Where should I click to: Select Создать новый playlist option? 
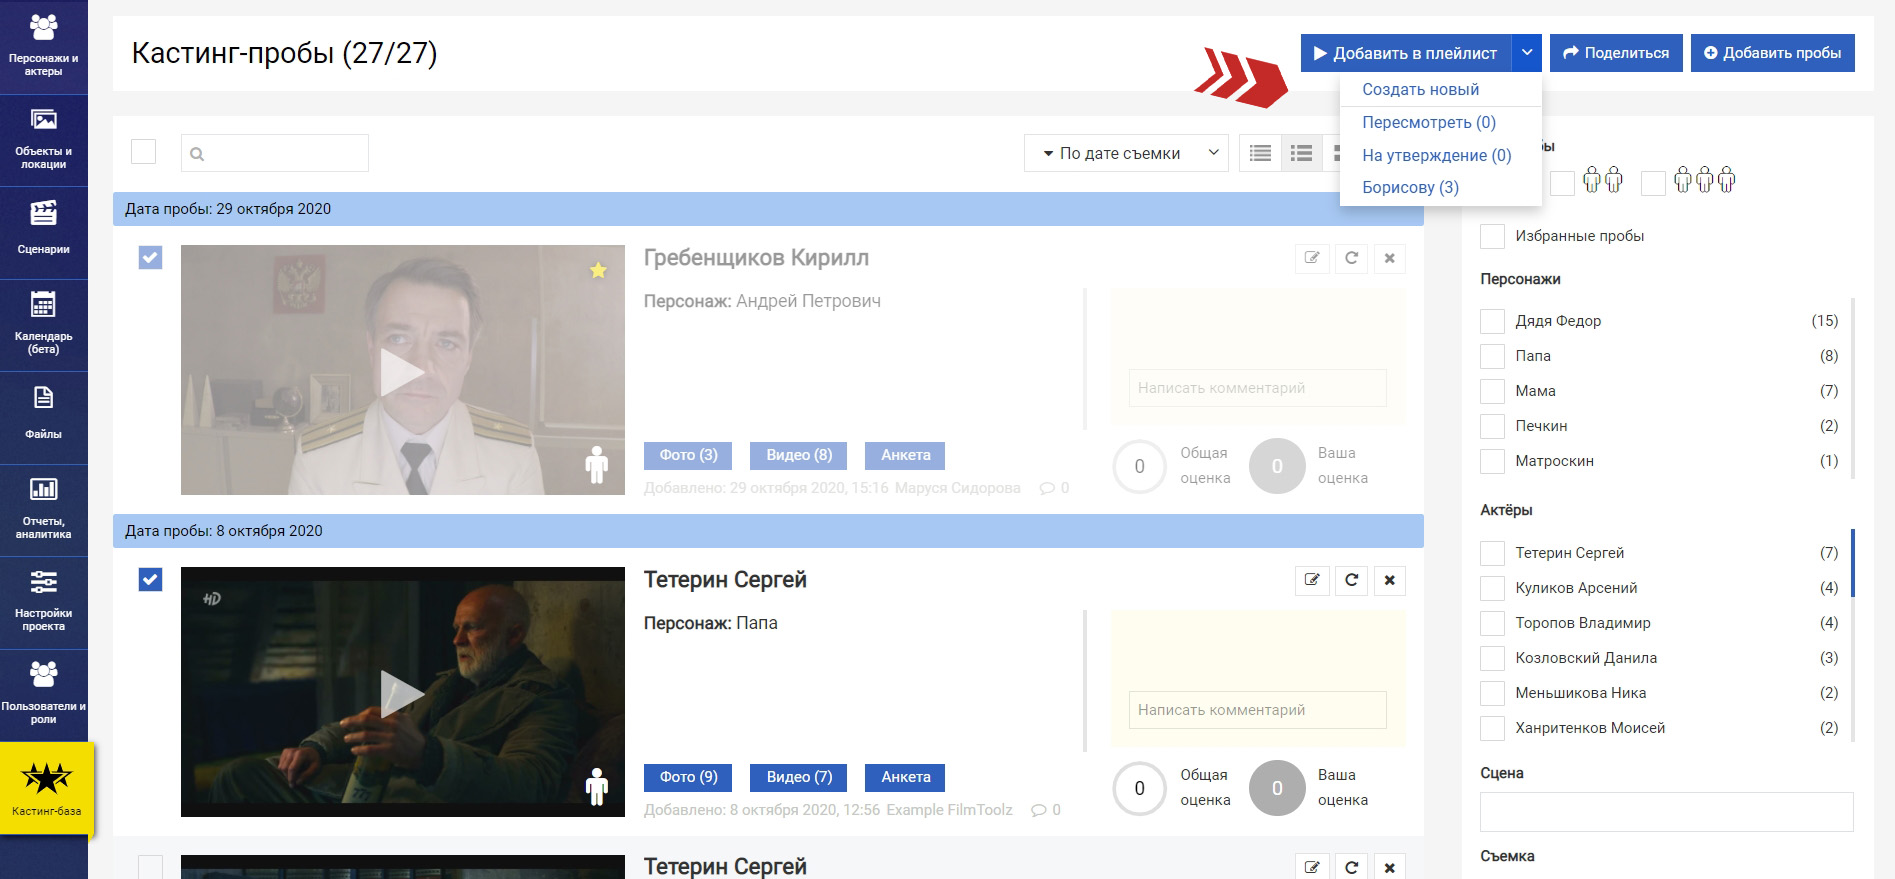(x=1420, y=89)
